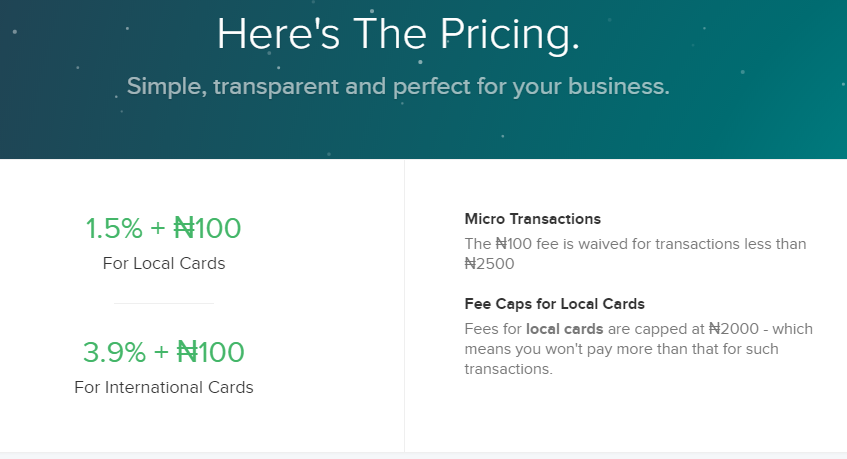Select the subtitle 'Simple, transparent and perfect' text
The image size is (847, 459).
click(299, 86)
